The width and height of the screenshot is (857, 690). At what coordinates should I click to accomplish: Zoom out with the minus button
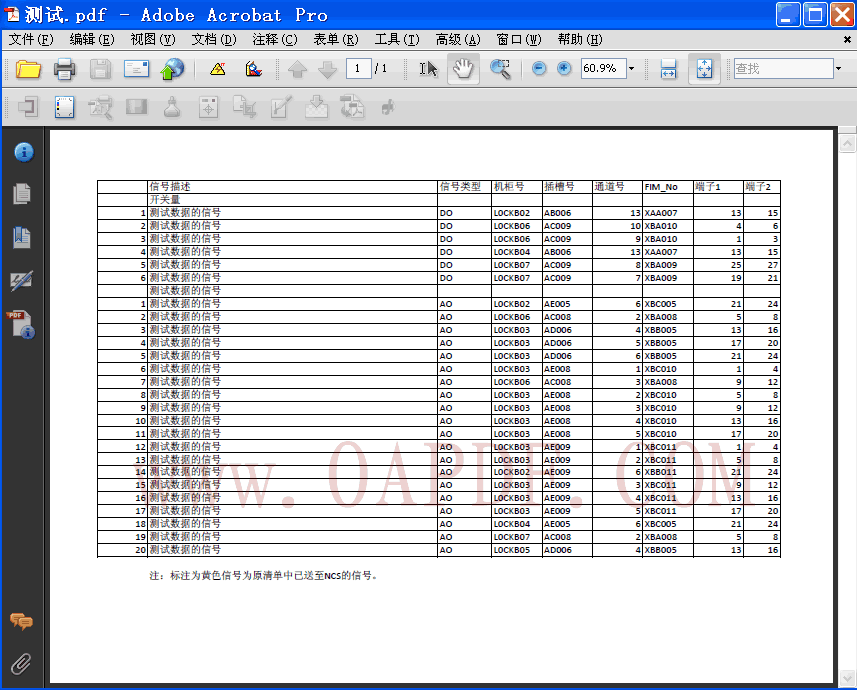click(x=539, y=68)
